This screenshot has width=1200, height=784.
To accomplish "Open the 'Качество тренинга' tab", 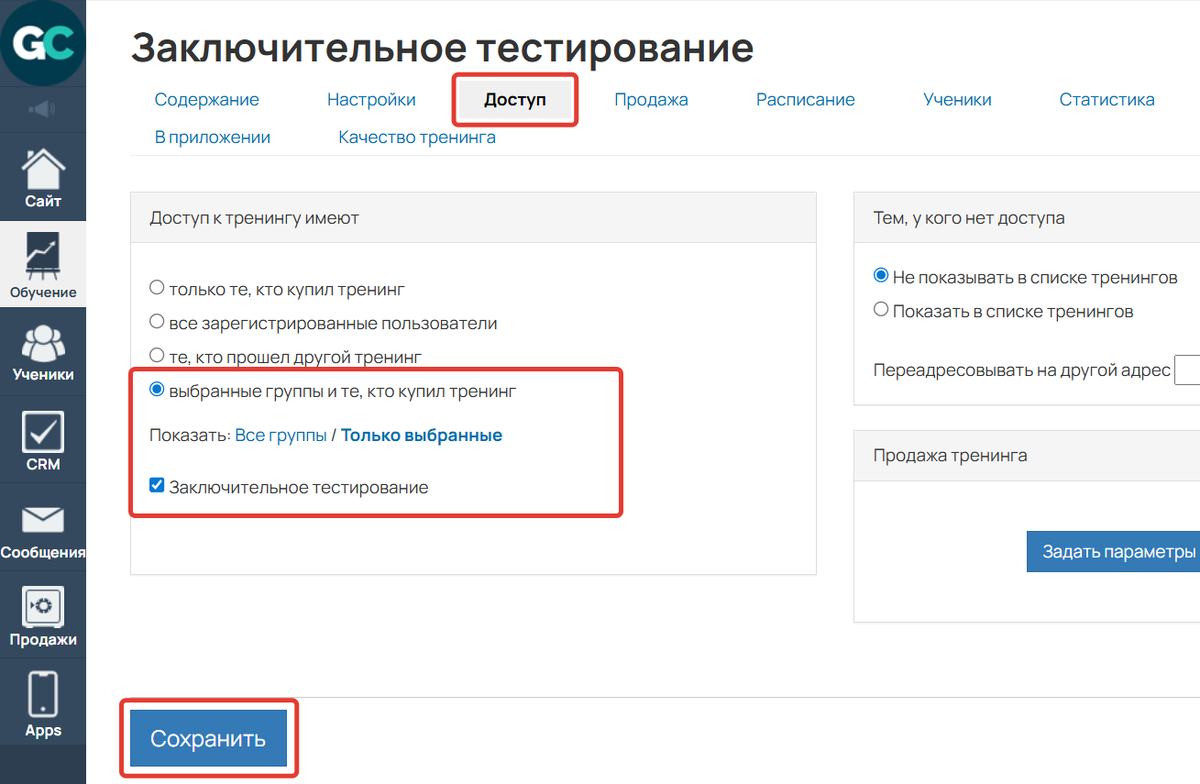I will (x=416, y=137).
